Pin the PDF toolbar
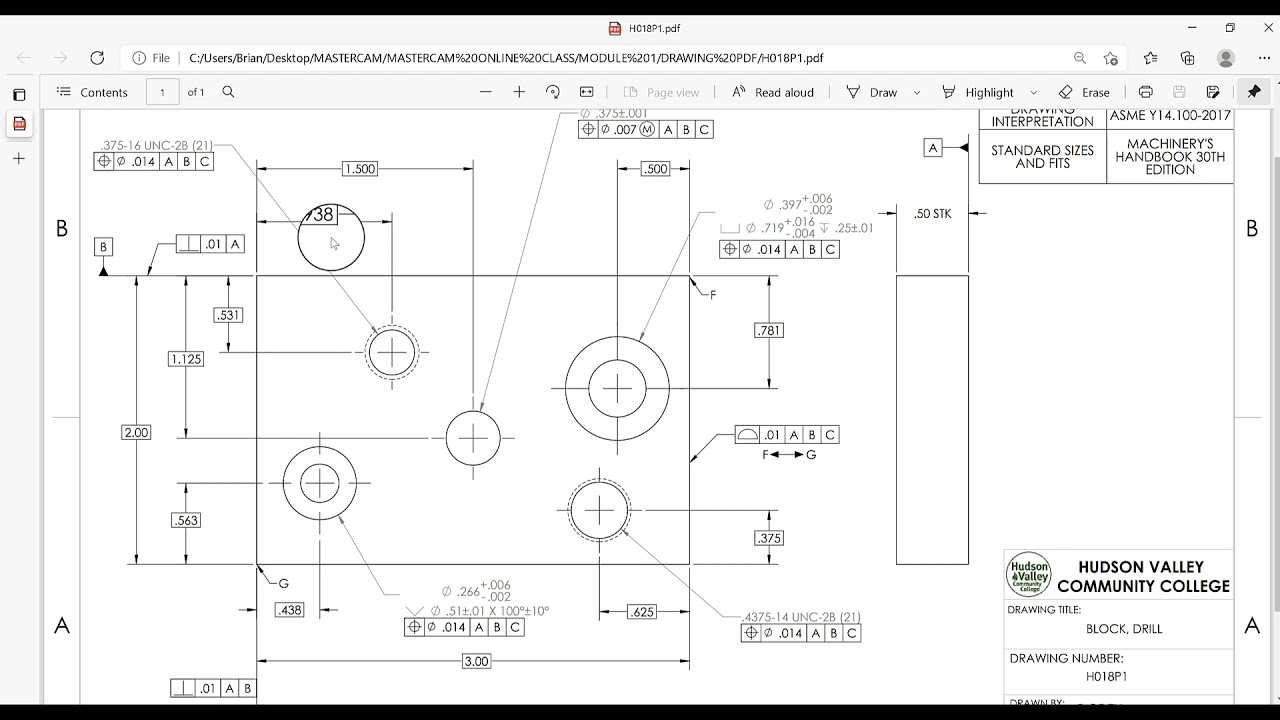 click(1254, 92)
